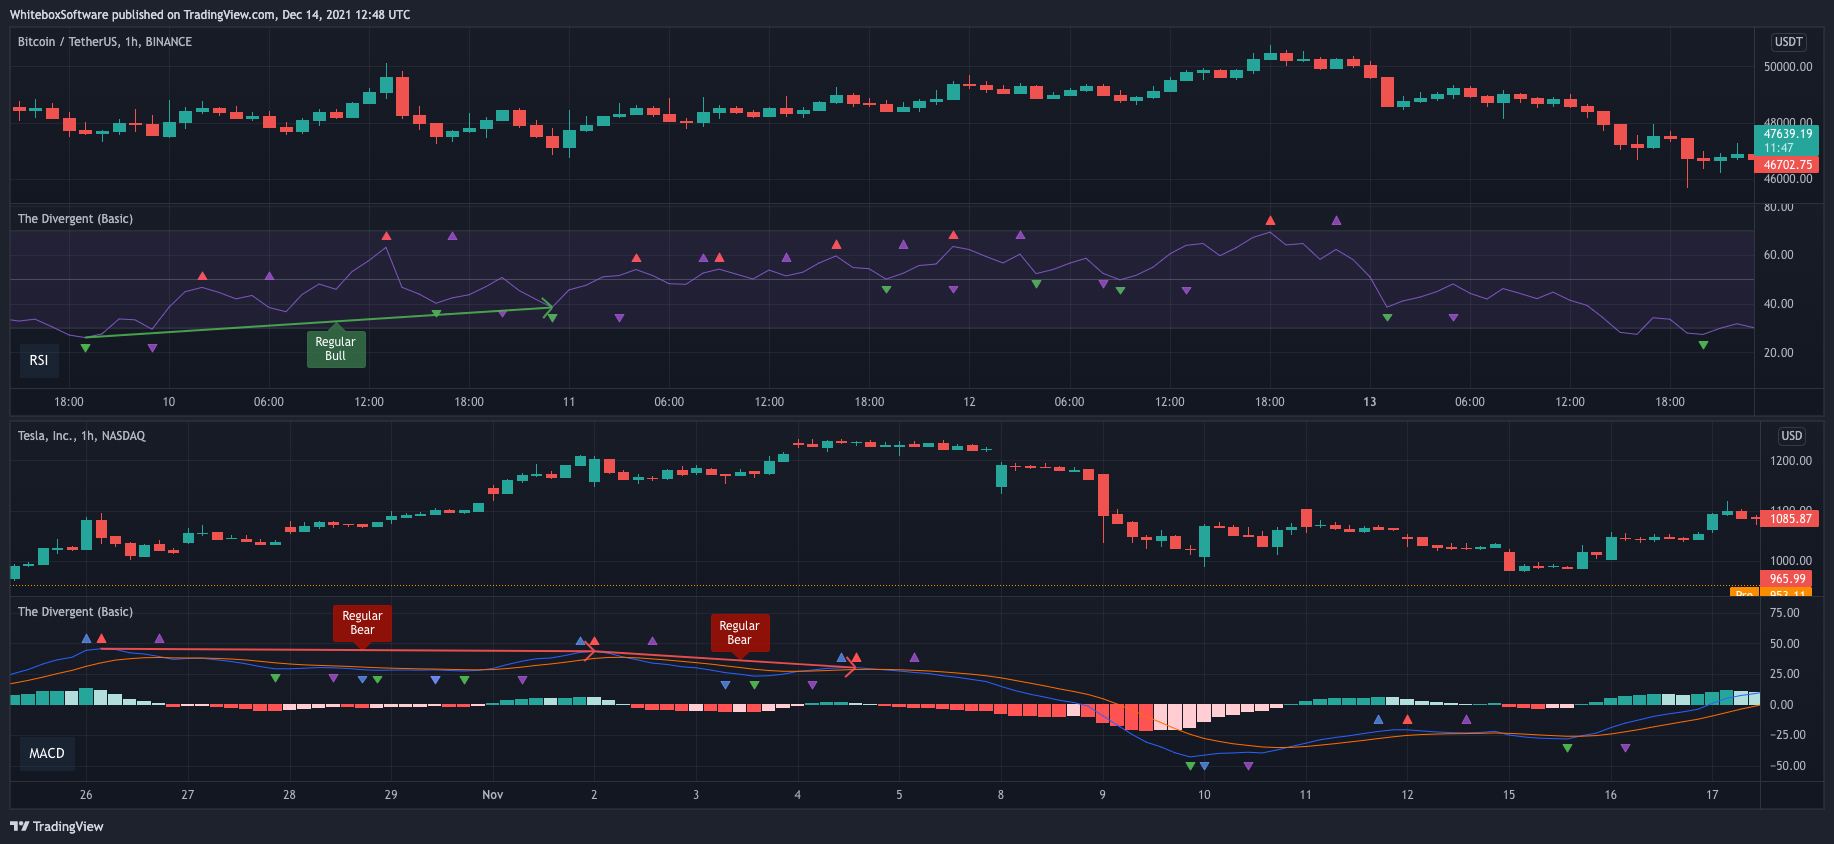The height and width of the screenshot is (844, 1834).
Task: Click the green 47639.19 current price tag
Action: 1786,140
